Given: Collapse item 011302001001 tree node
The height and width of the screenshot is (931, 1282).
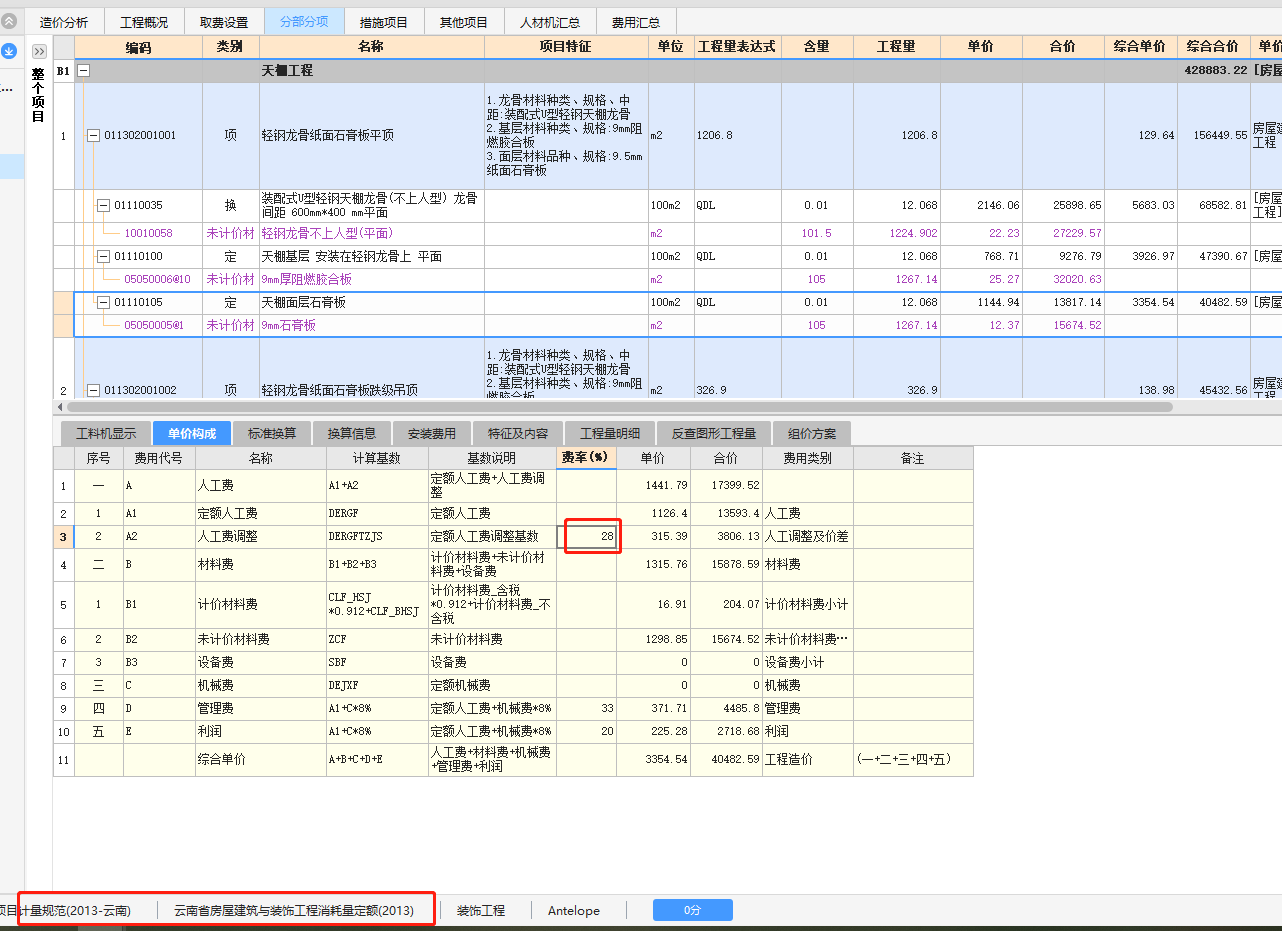Looking at the screenshot, I should click(x=93, y=136).
